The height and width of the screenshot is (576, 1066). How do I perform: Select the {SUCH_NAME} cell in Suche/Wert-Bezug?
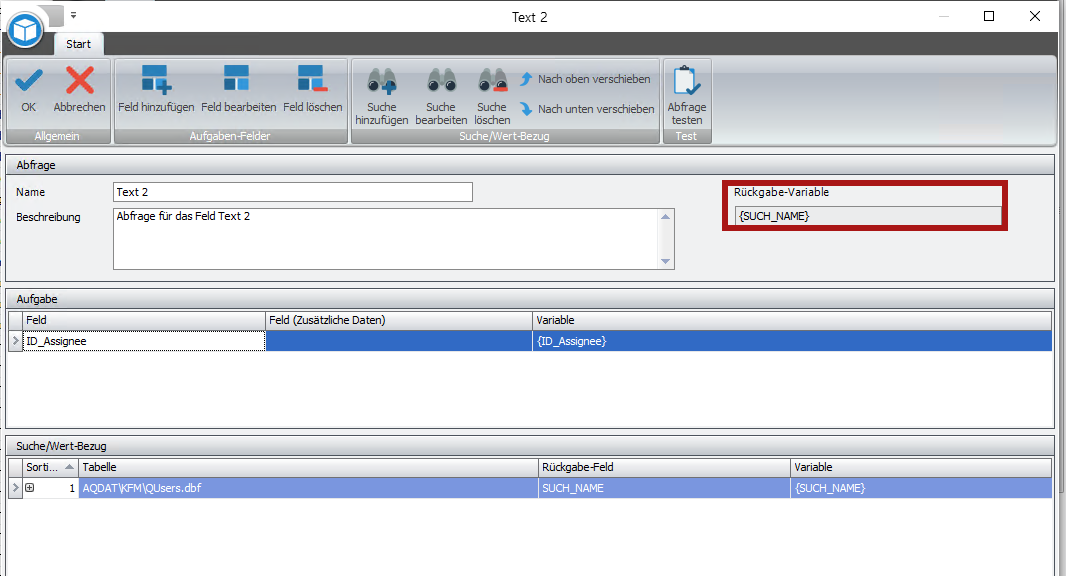pyautogui.click(x=921, y=488)
